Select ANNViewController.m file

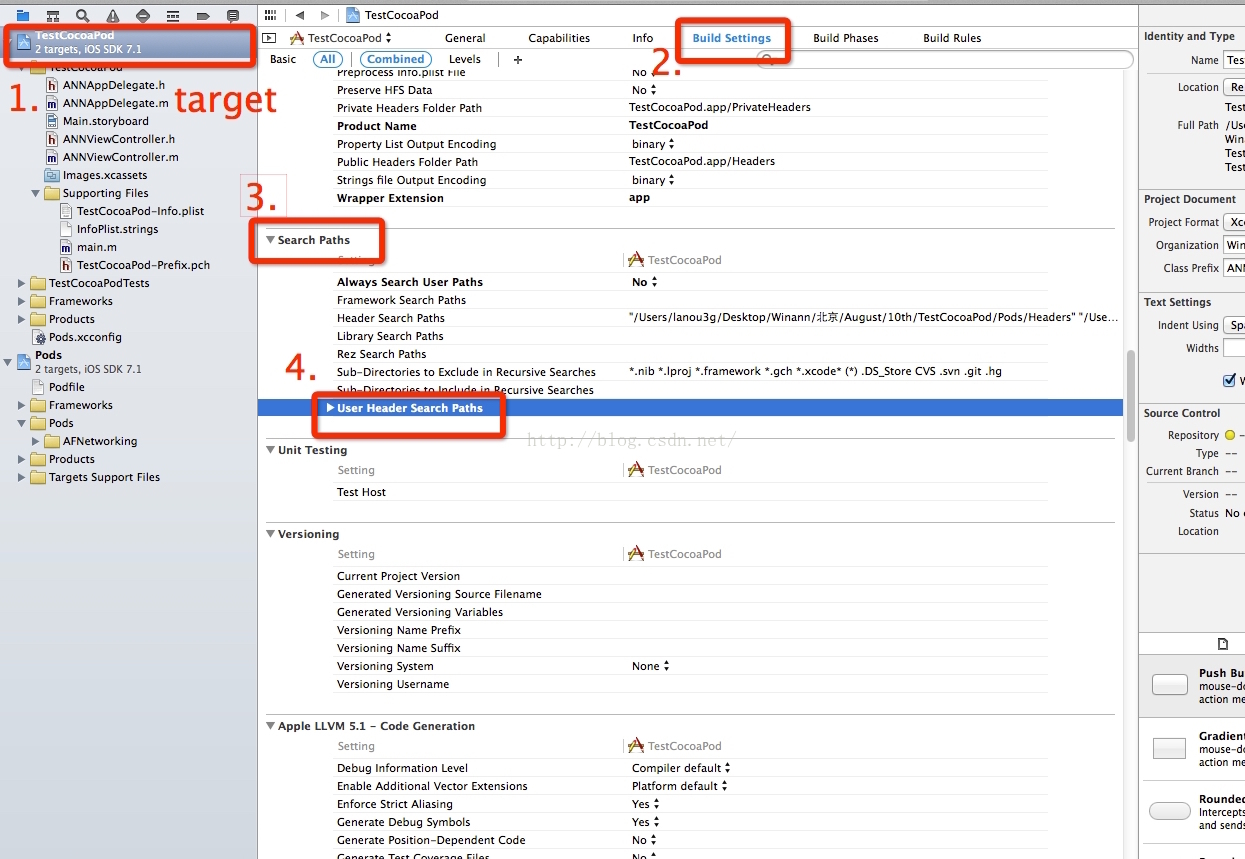121,157
